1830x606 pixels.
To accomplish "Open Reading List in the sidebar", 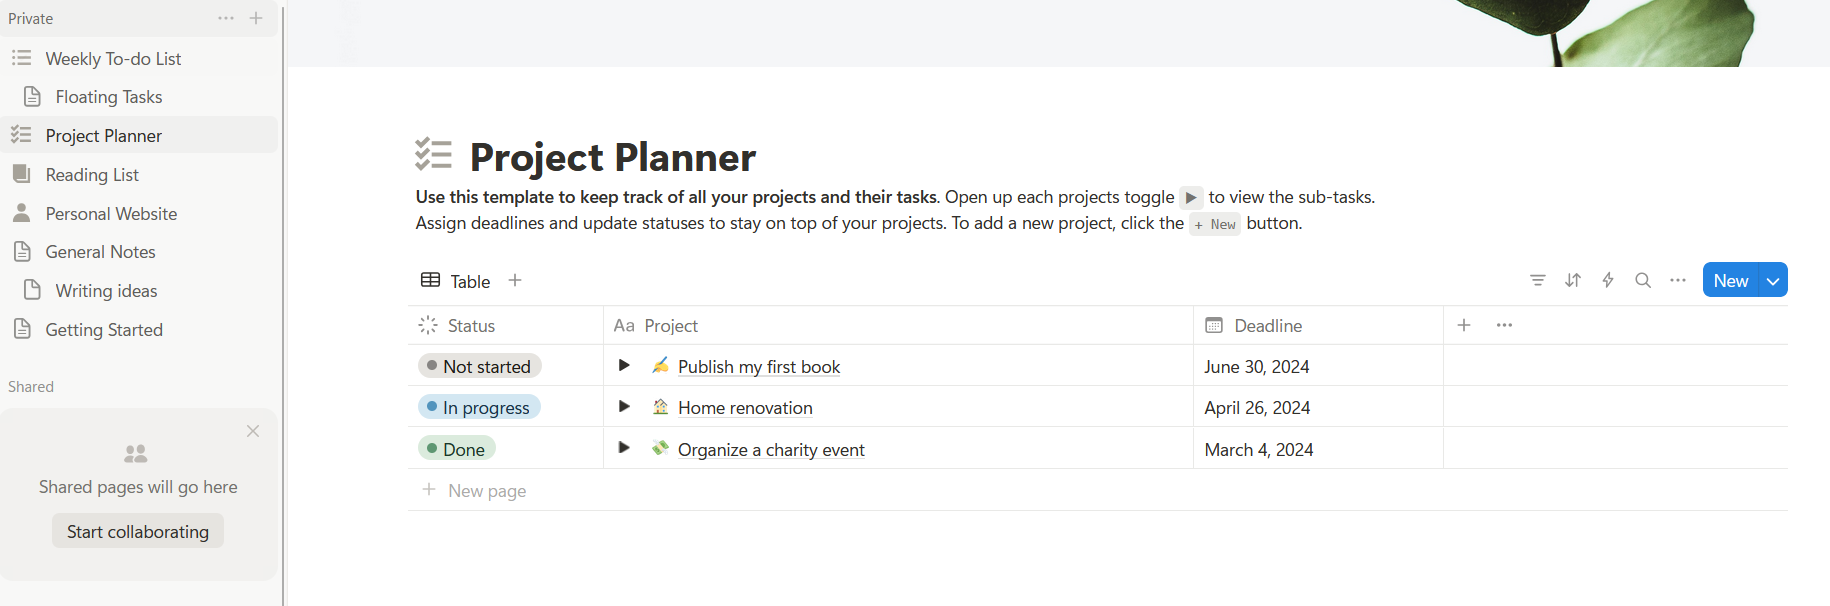I will click(92, 175).
